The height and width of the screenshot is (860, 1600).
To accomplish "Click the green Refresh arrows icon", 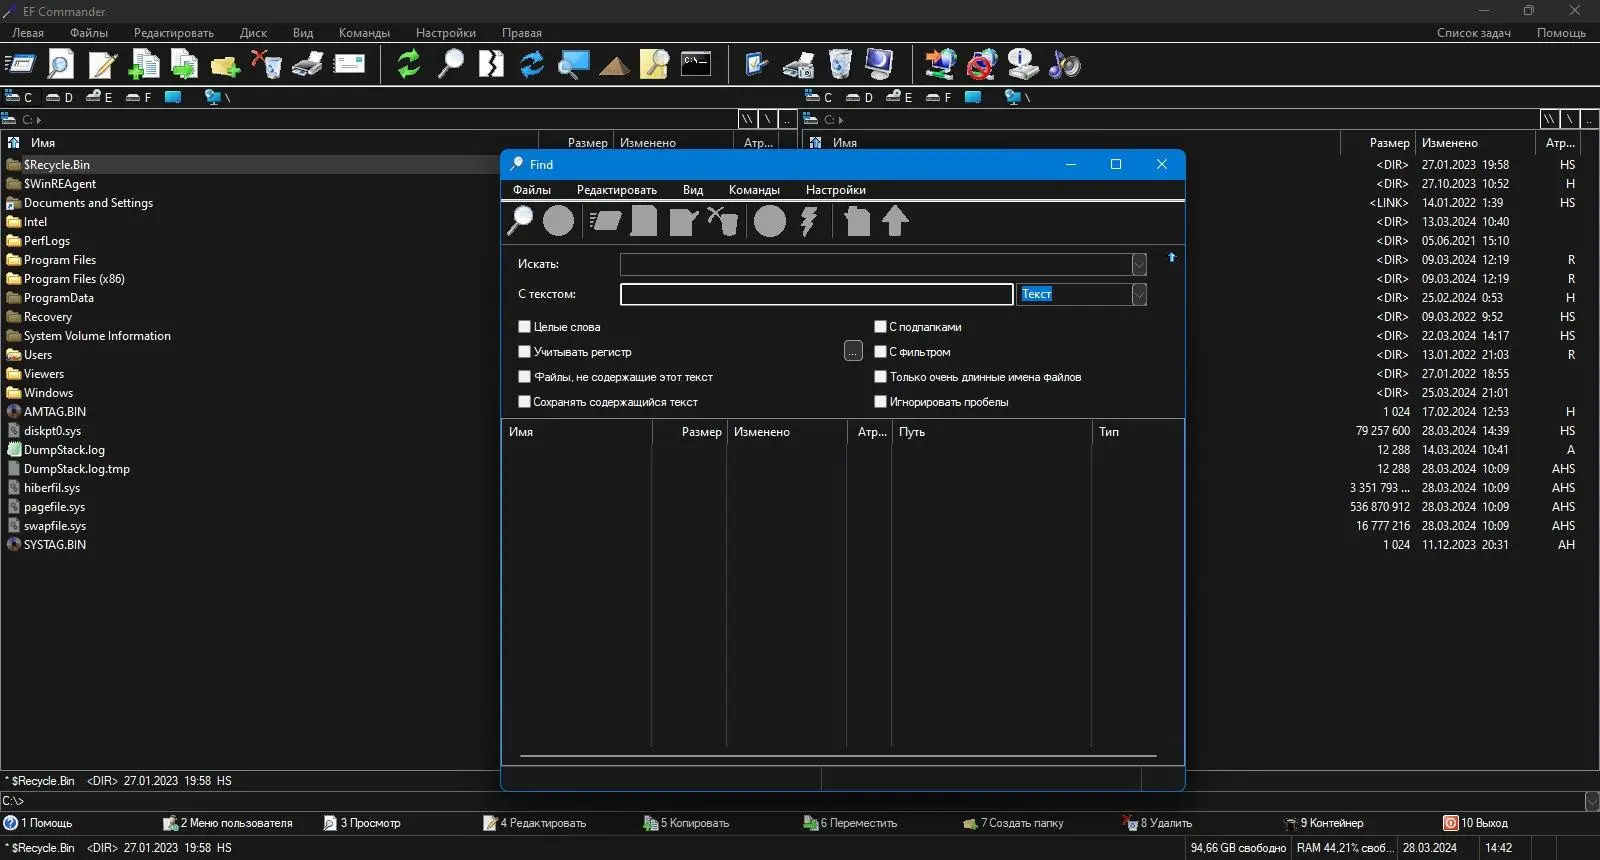I will (409, 65).
